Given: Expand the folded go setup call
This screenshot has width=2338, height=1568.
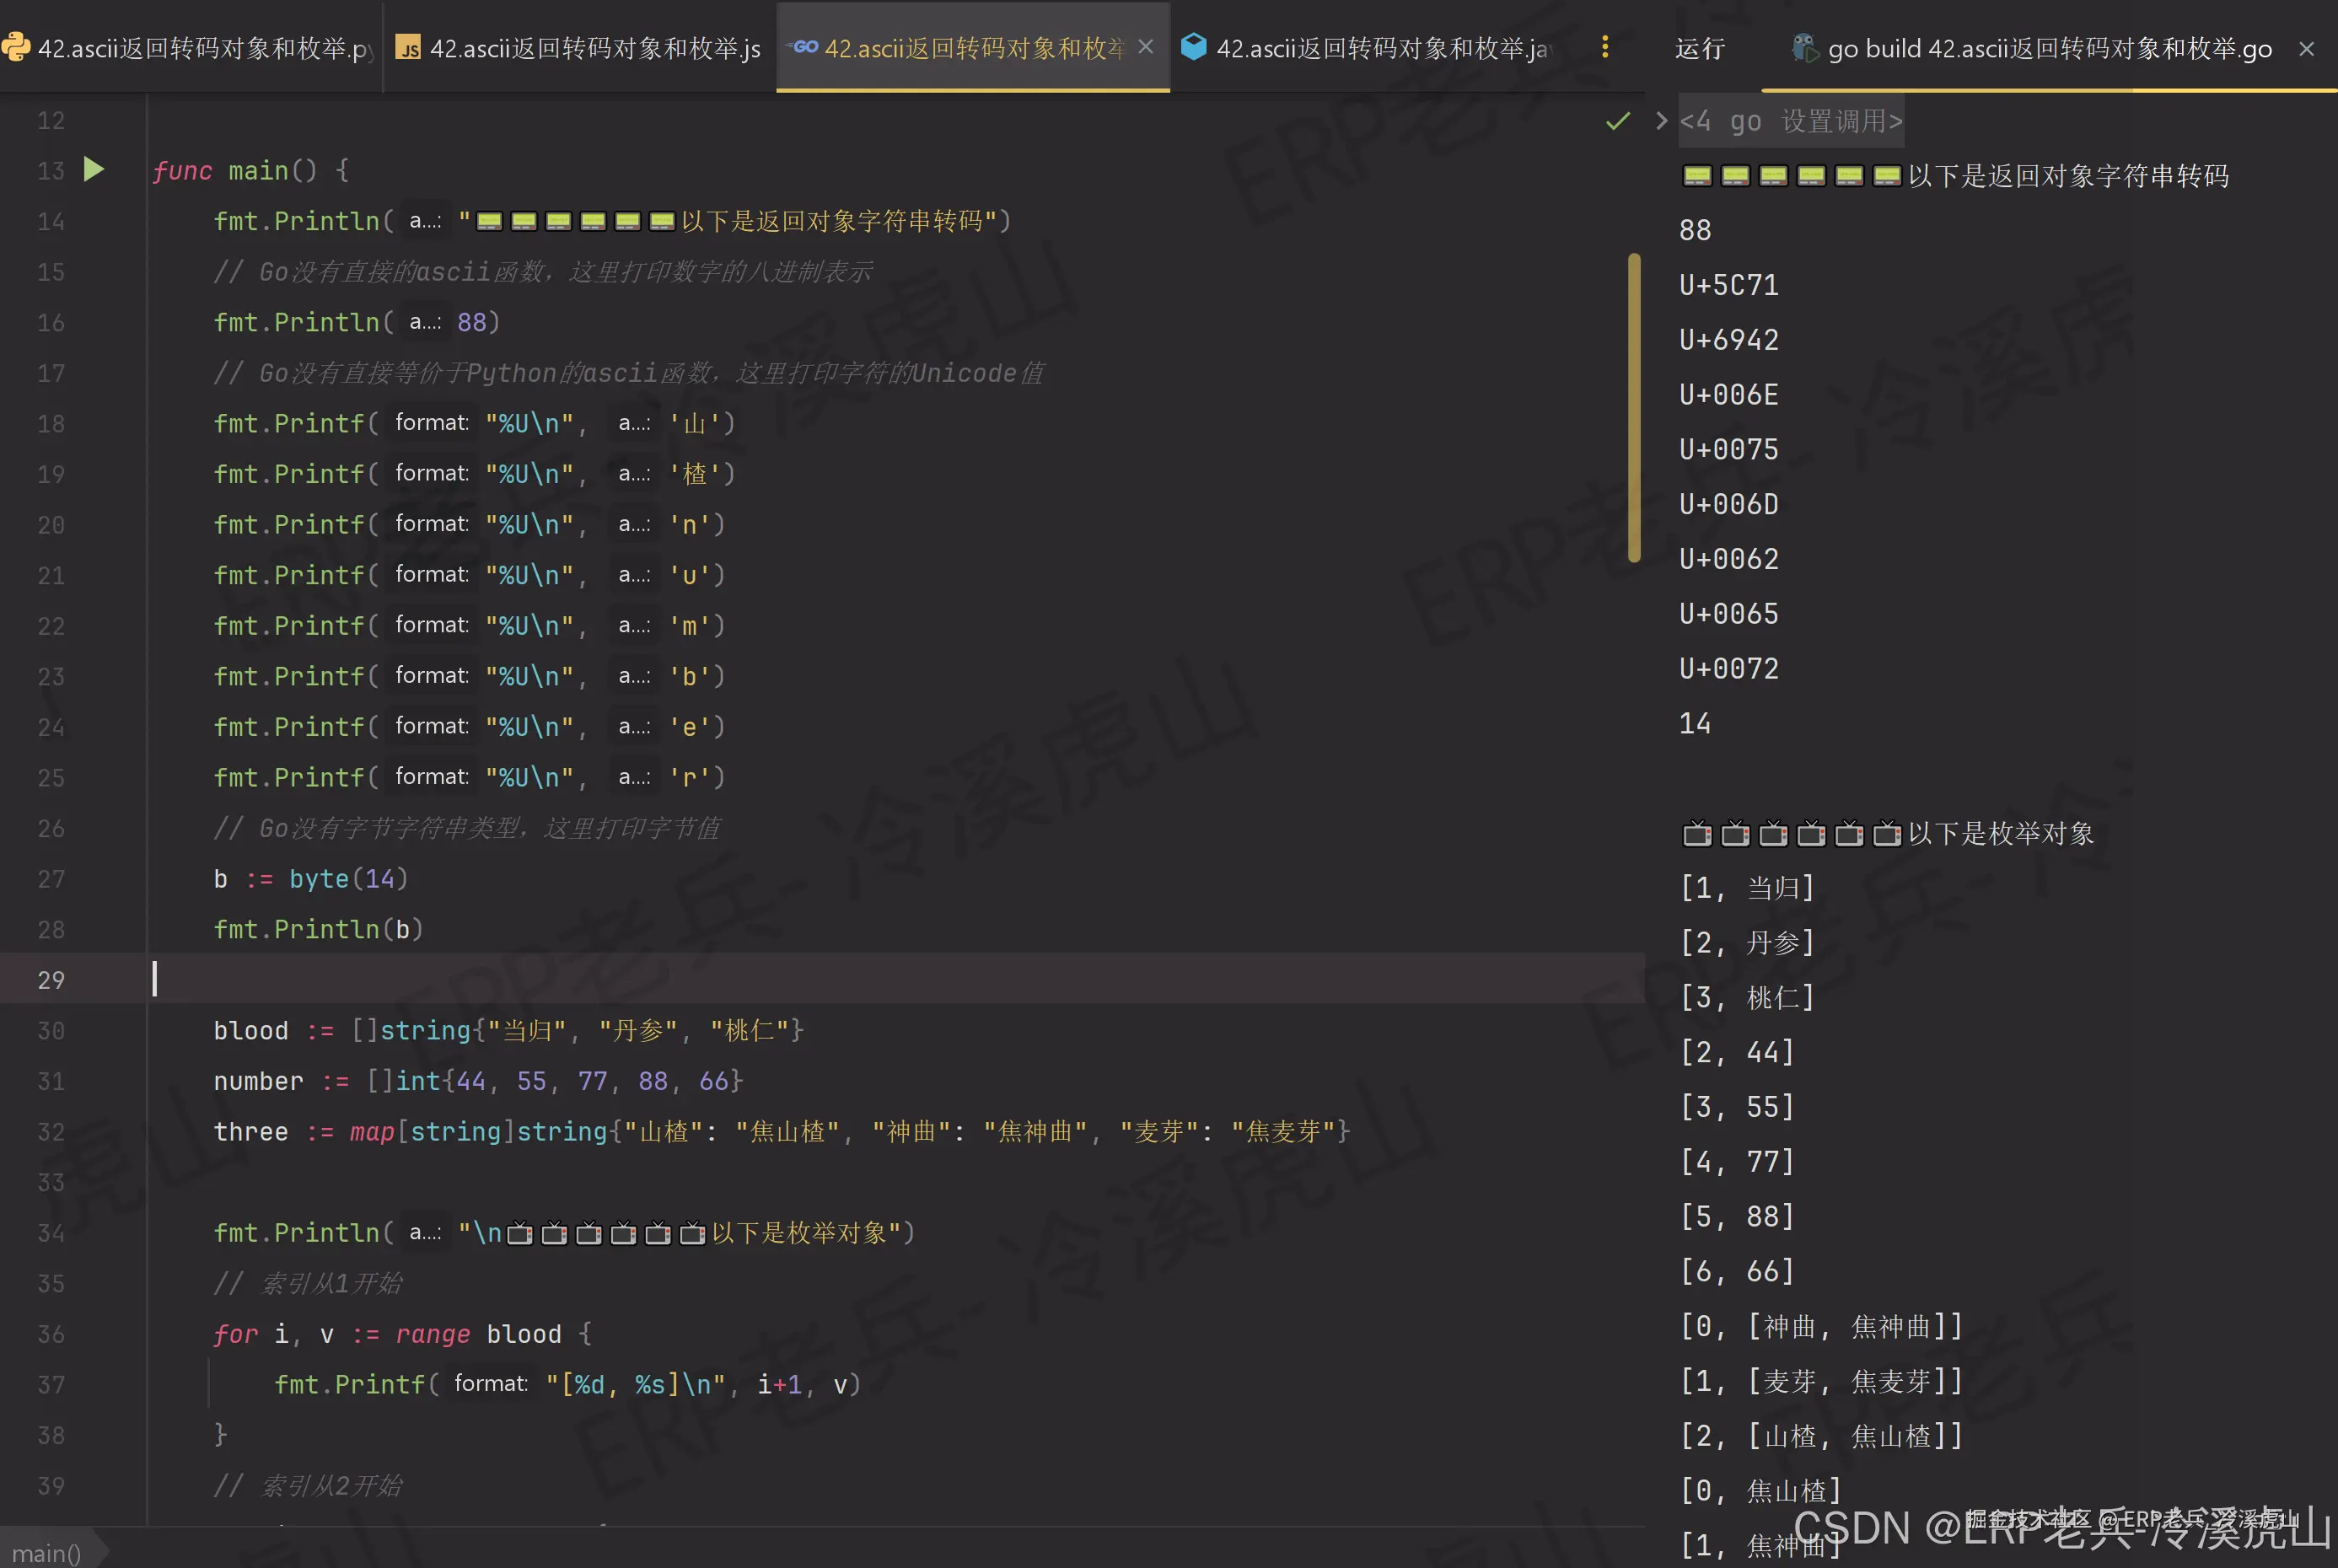Looking at the screenshot, I should tap(1661, 121).
